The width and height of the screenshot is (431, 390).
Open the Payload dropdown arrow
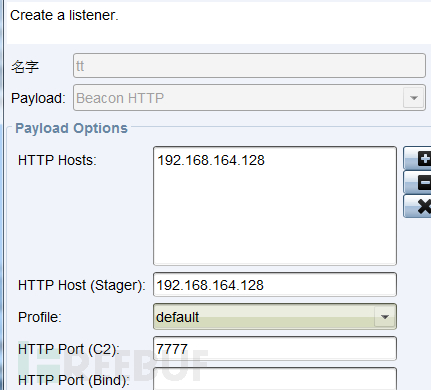pos(414,98)
